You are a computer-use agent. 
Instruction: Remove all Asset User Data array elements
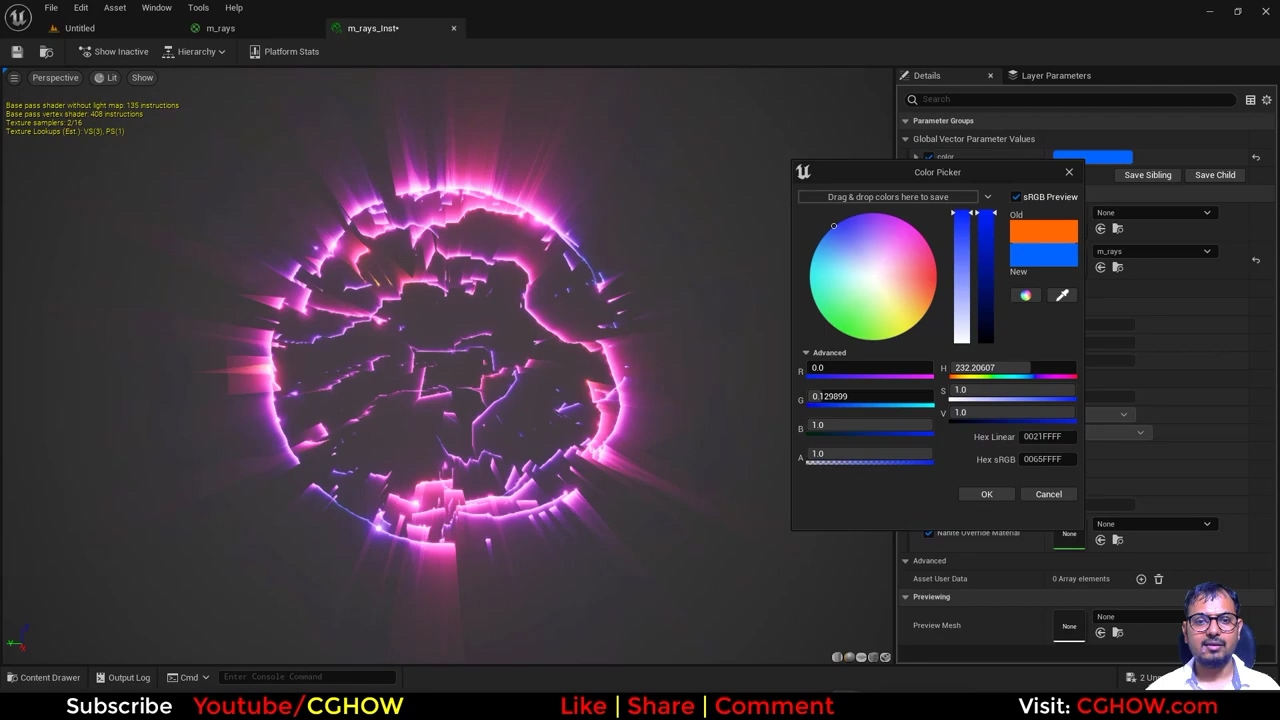point(1159,579)
